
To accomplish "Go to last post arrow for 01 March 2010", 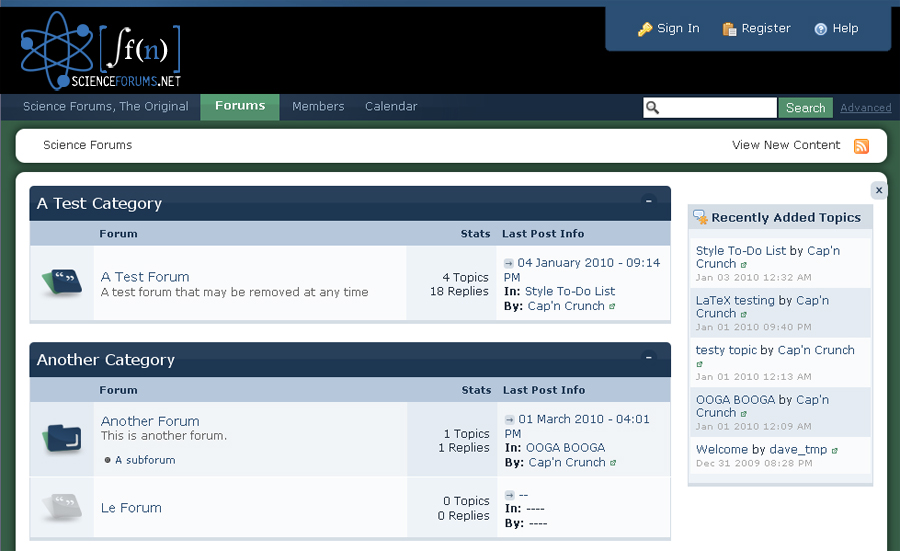I will click(x=509, y=420).
